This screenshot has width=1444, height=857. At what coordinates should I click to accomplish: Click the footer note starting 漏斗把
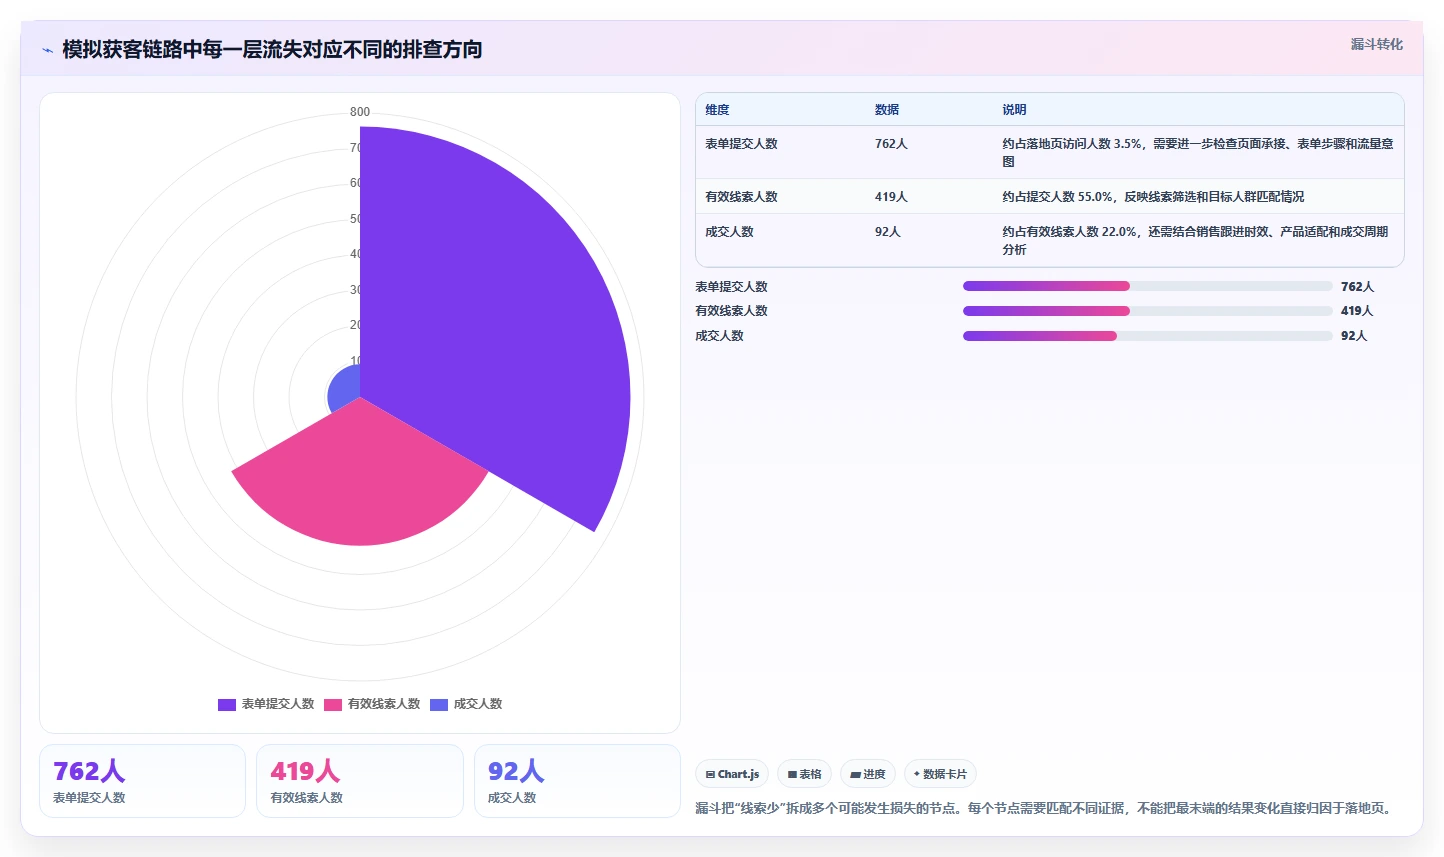point(1045,808)
